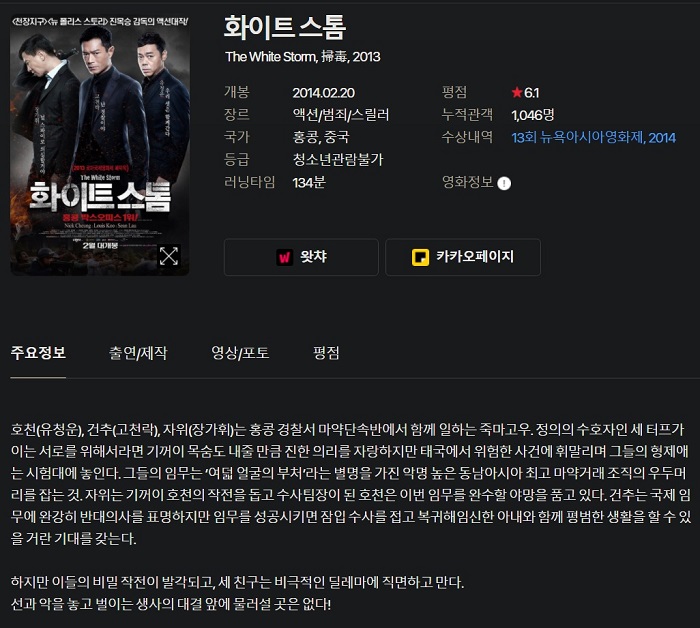Screen dimensions: 700x628
Task: Click the red star rating icon
Action: coord(517,92)
